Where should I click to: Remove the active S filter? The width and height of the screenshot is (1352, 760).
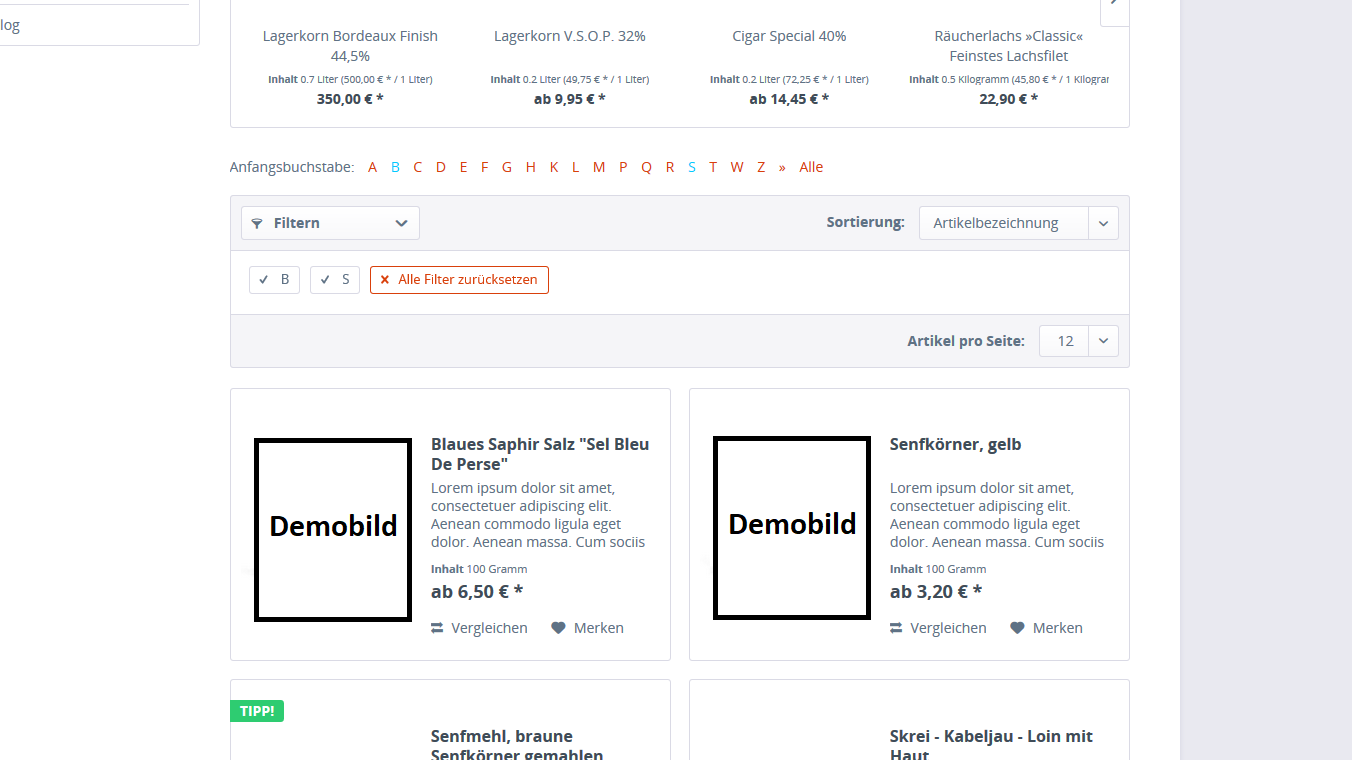[335, 280]
